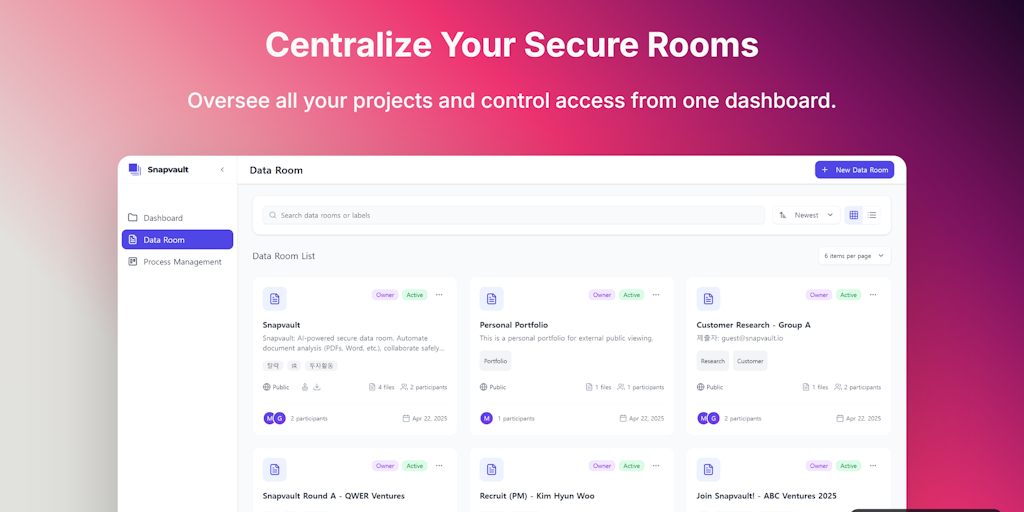Click the Snapvault logo icon
Viewport: 1024px width, 512px height.
pos(135,169)
